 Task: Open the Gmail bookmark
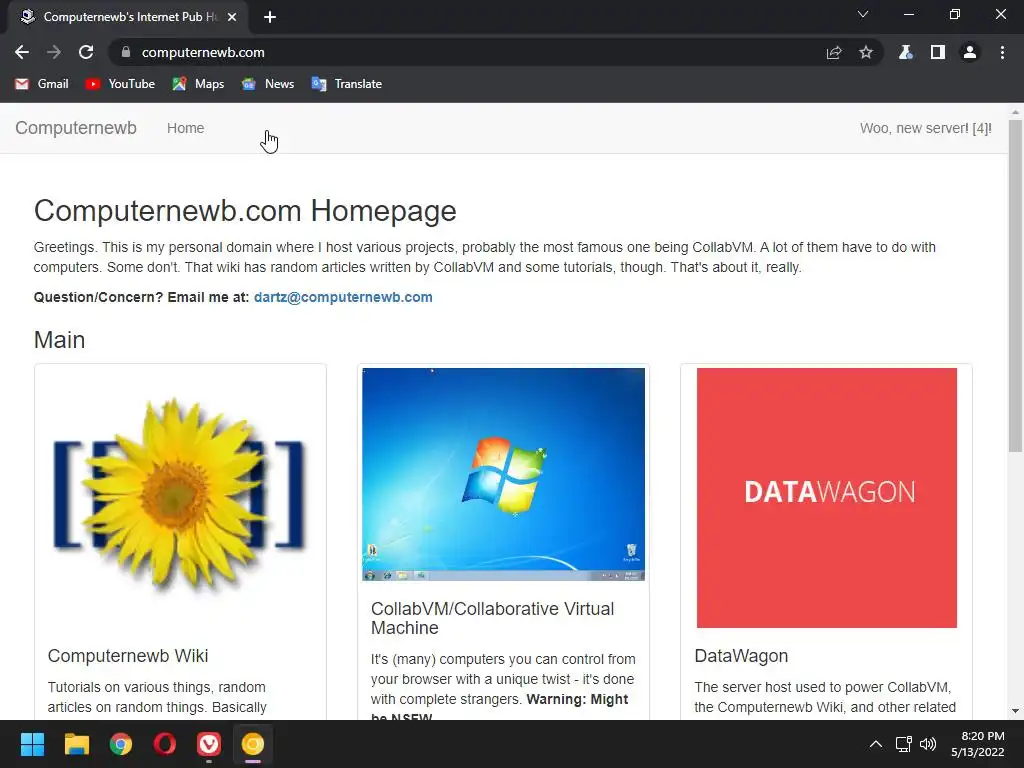pyautogui.click(x=42, y=84)
